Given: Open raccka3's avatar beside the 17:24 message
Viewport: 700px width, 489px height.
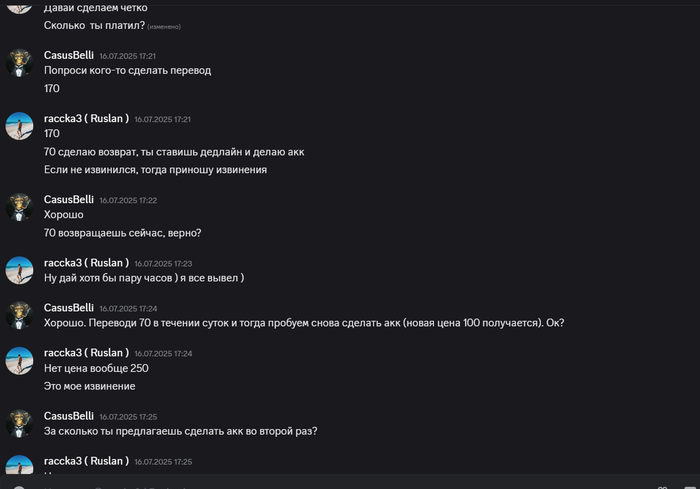Looking at the screenshot, I should [20, 360].
